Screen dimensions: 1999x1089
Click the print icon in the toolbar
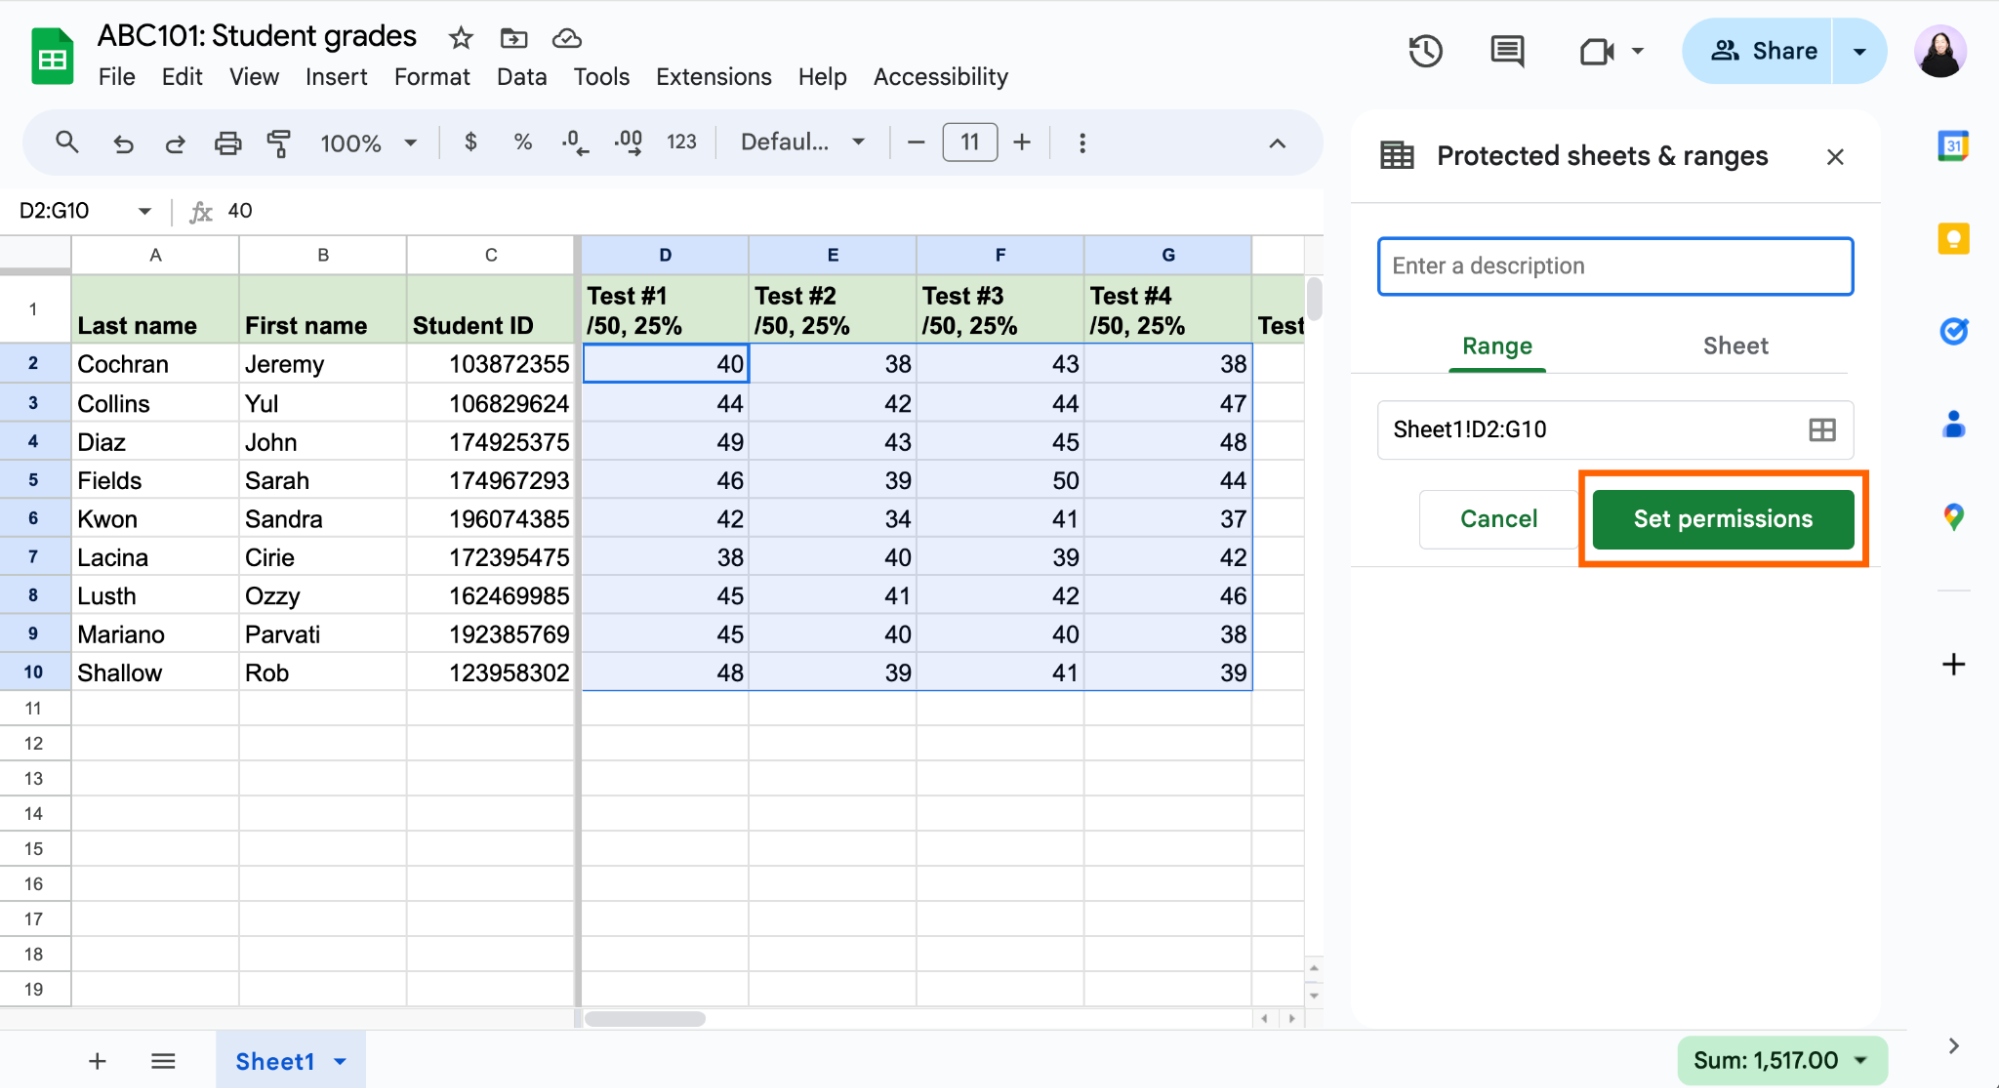point(228,143)
